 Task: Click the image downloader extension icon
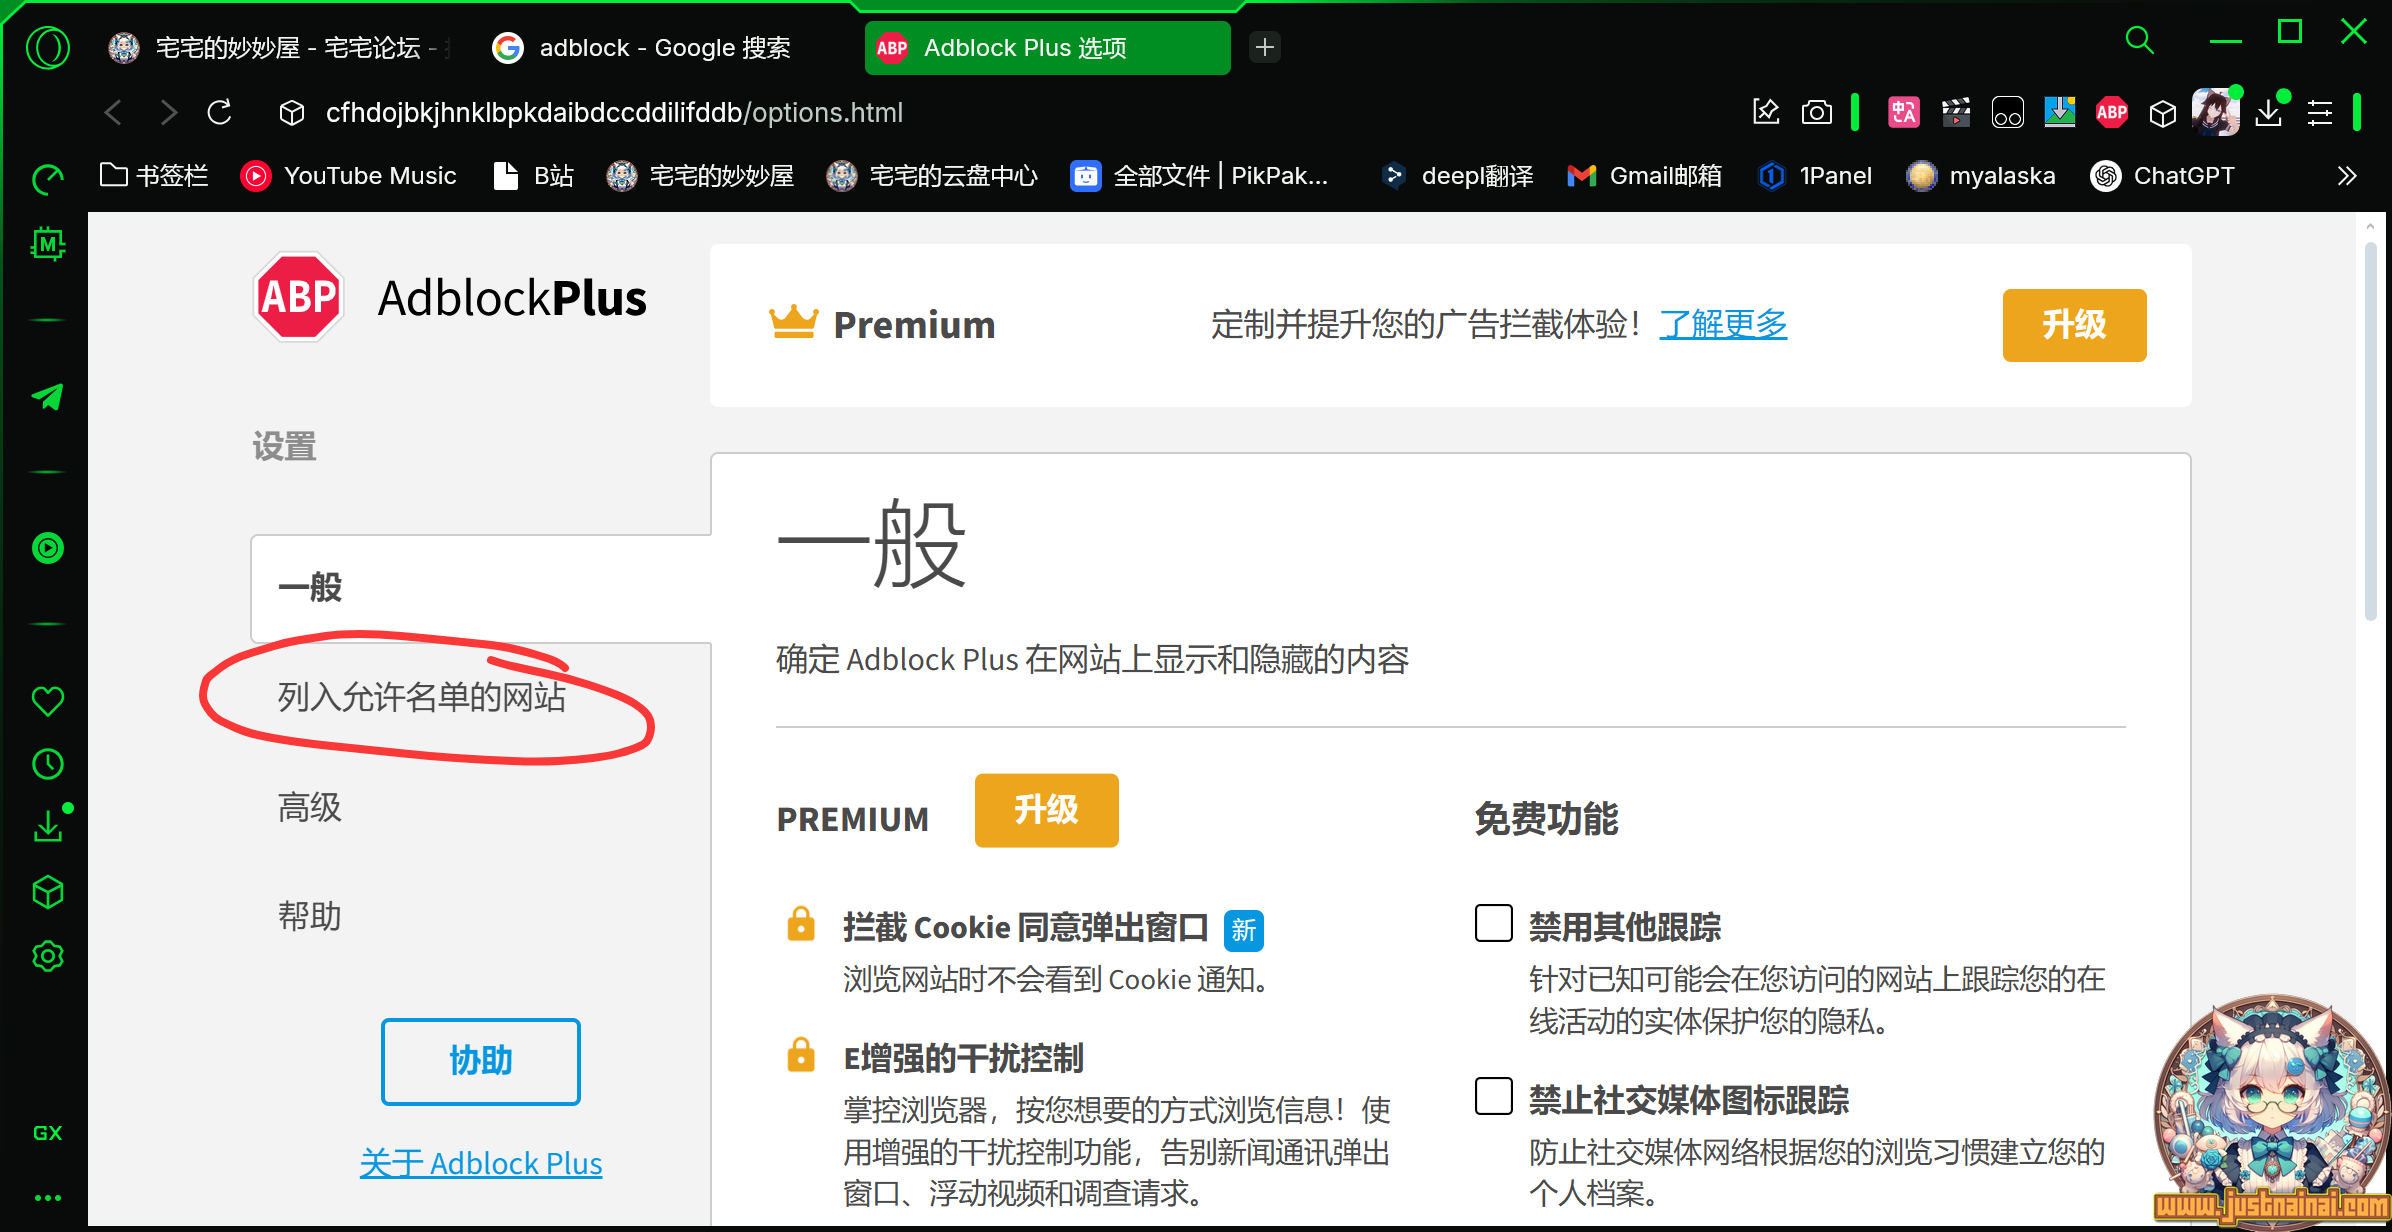(x=2060, y=112)
